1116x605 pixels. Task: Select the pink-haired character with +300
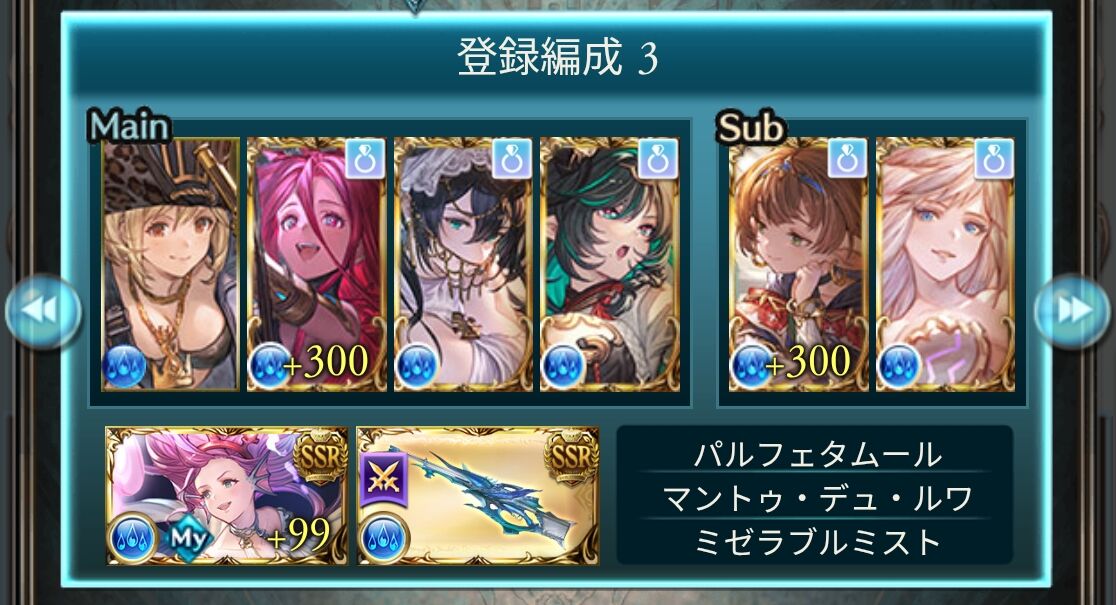pyautogui.click(x=317, y=264)
